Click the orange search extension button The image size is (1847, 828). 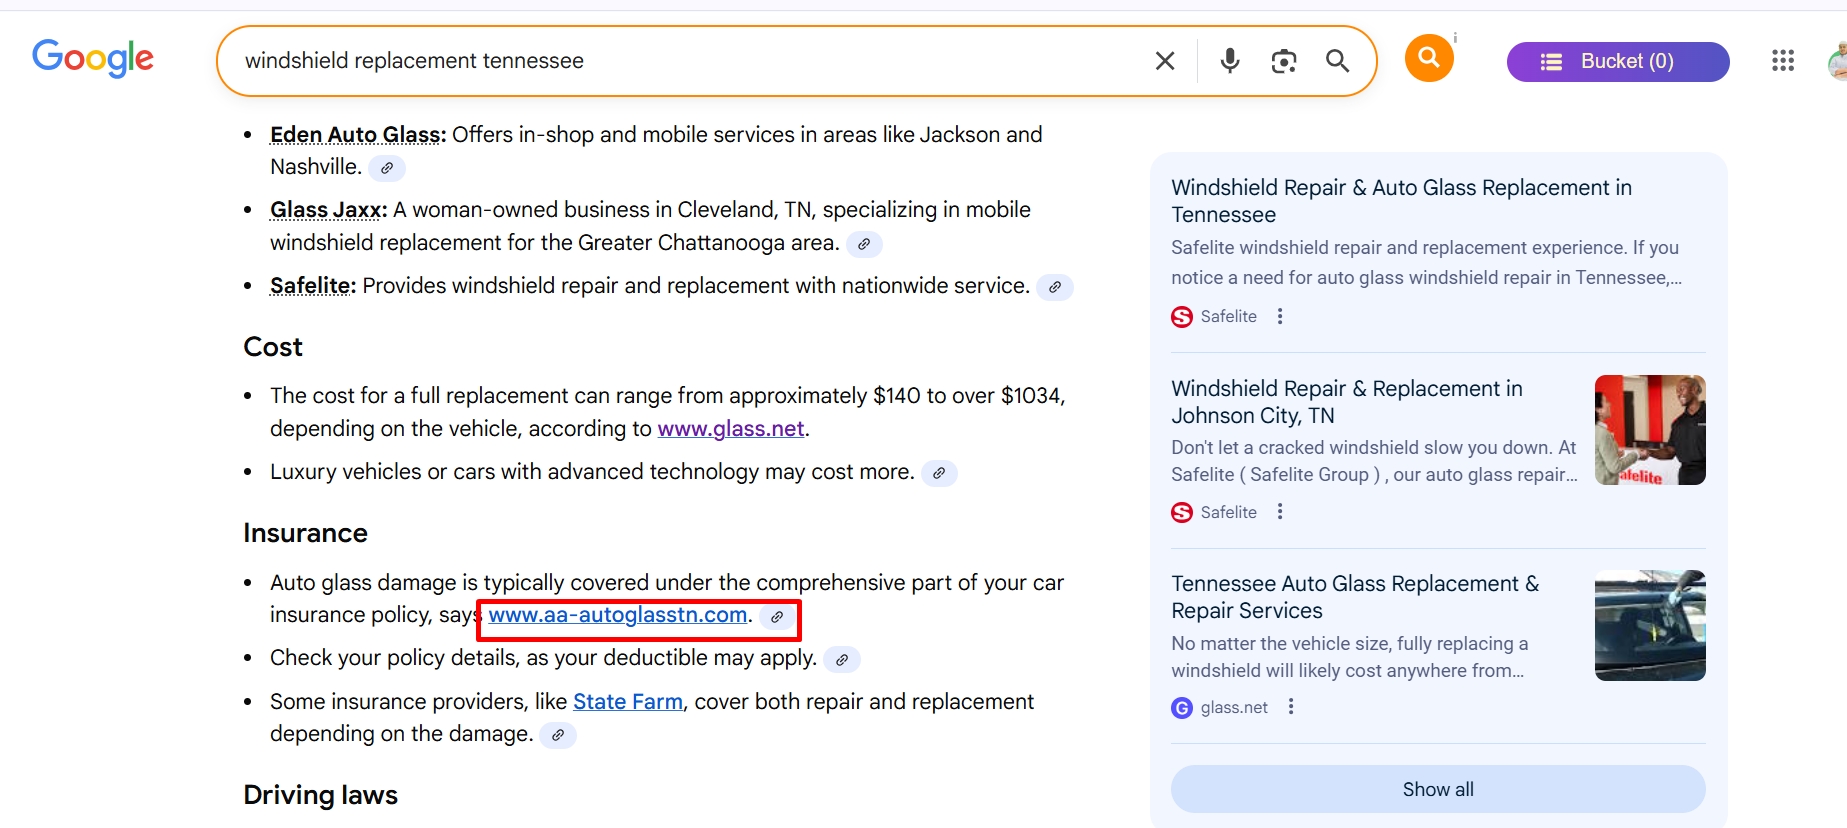pos(1429,58)
